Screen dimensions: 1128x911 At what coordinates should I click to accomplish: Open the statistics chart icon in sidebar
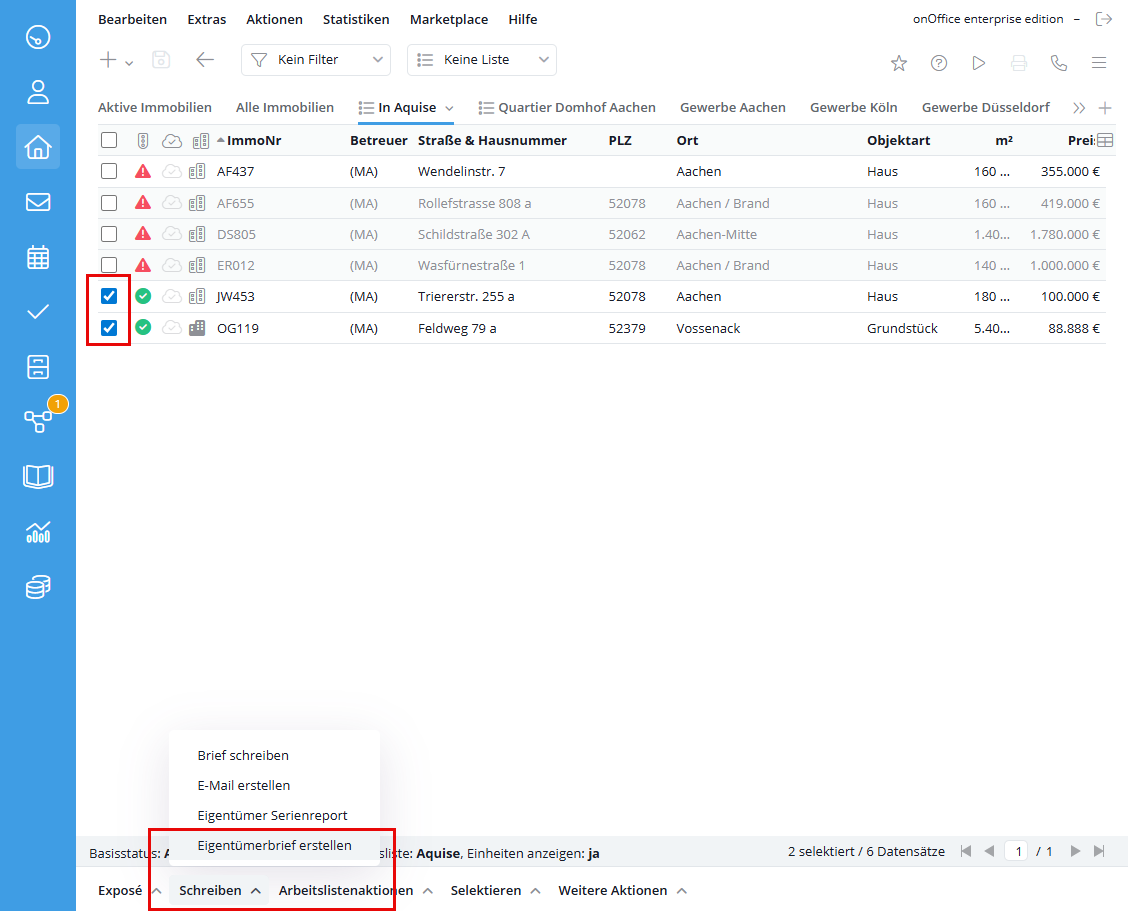pos(37,532)
